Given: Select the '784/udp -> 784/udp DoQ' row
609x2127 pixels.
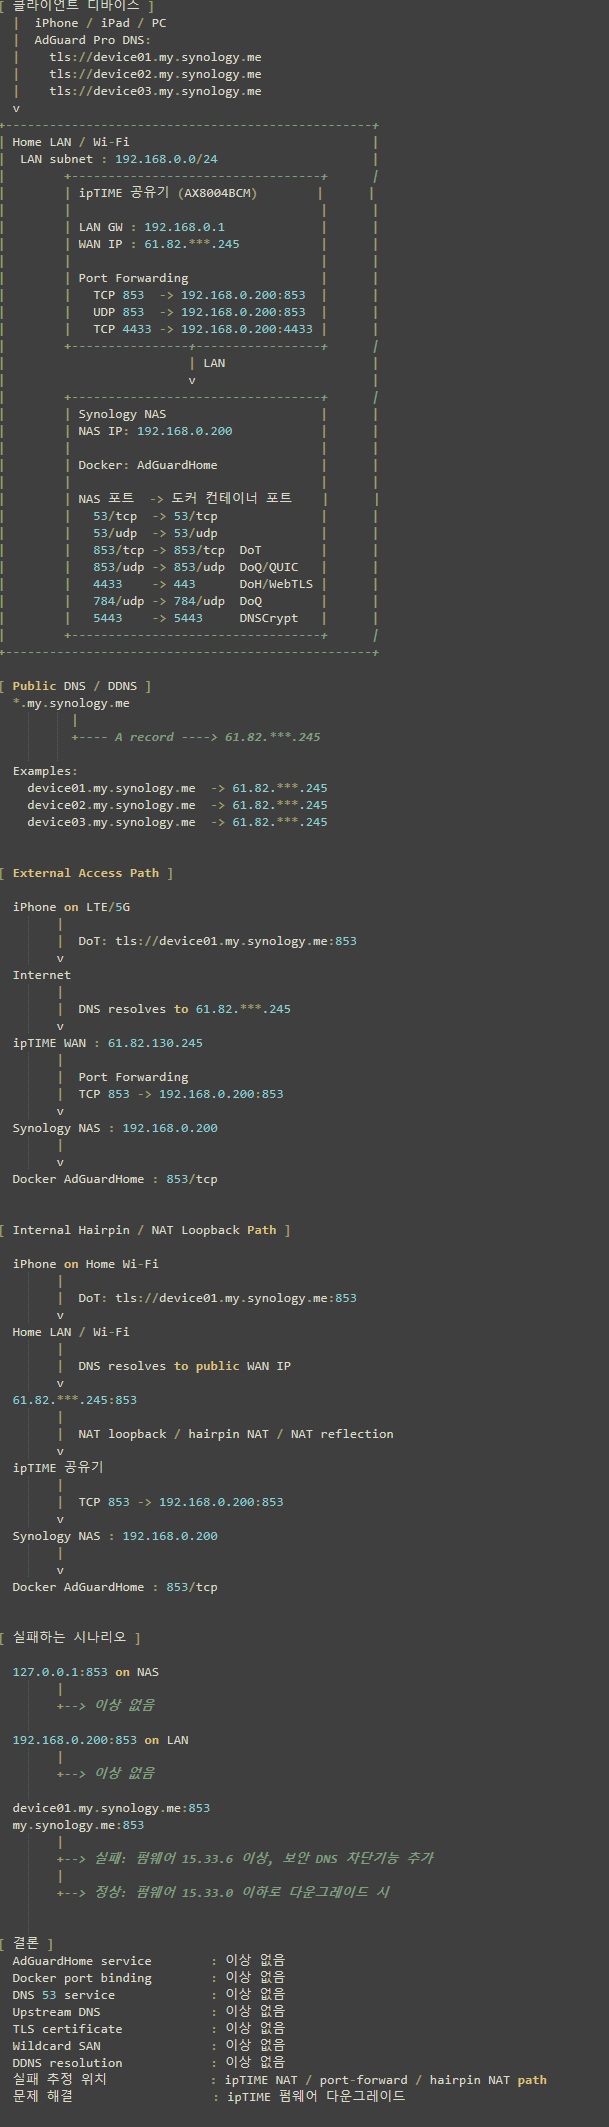Looking at the screenshot, I should coord(177,601).
